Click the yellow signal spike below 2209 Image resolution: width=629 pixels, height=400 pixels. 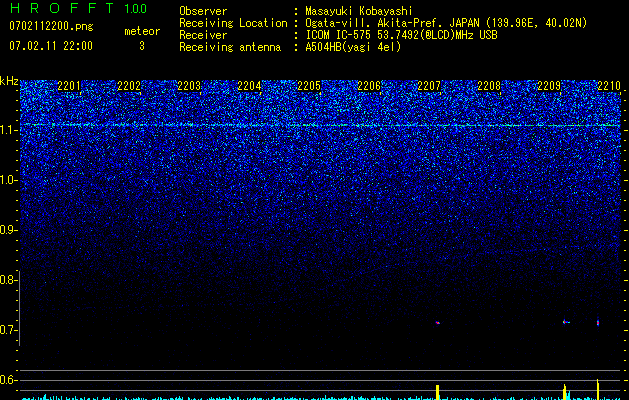pos(565,392)
